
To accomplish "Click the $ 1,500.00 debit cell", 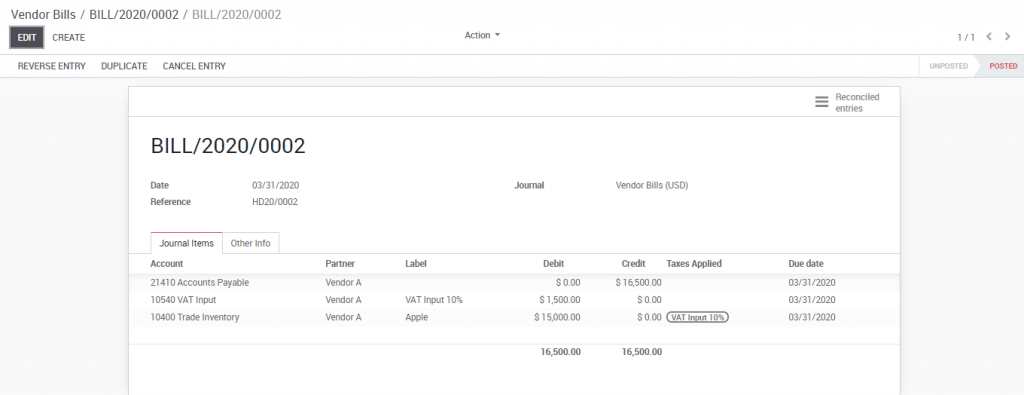I will (x=560, y=300).
